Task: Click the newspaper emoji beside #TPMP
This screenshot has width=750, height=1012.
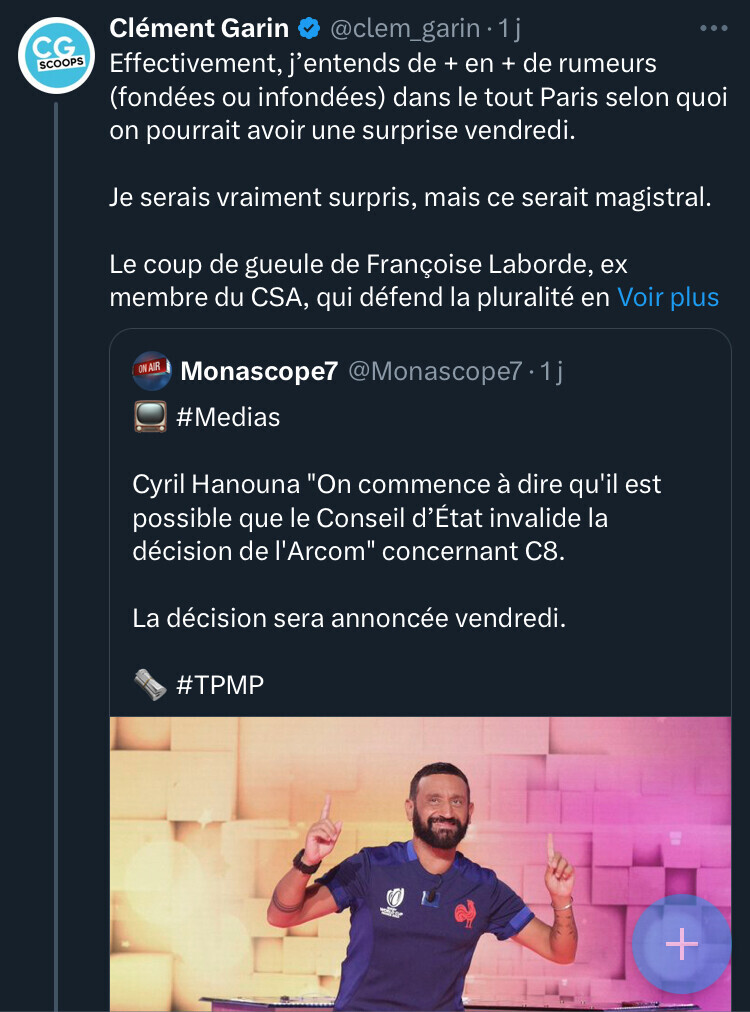Action: click(149, 685)
